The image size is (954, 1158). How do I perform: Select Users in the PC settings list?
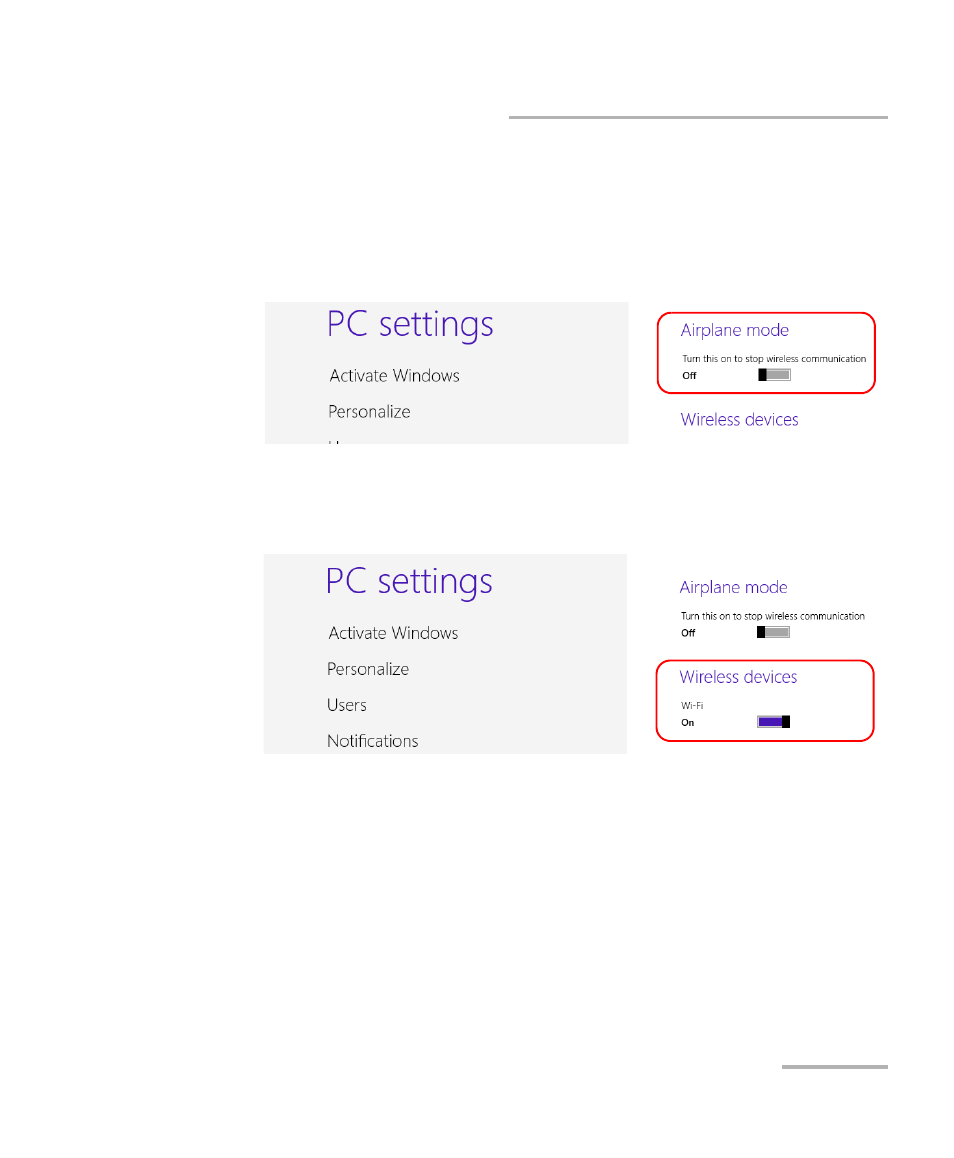346,705
